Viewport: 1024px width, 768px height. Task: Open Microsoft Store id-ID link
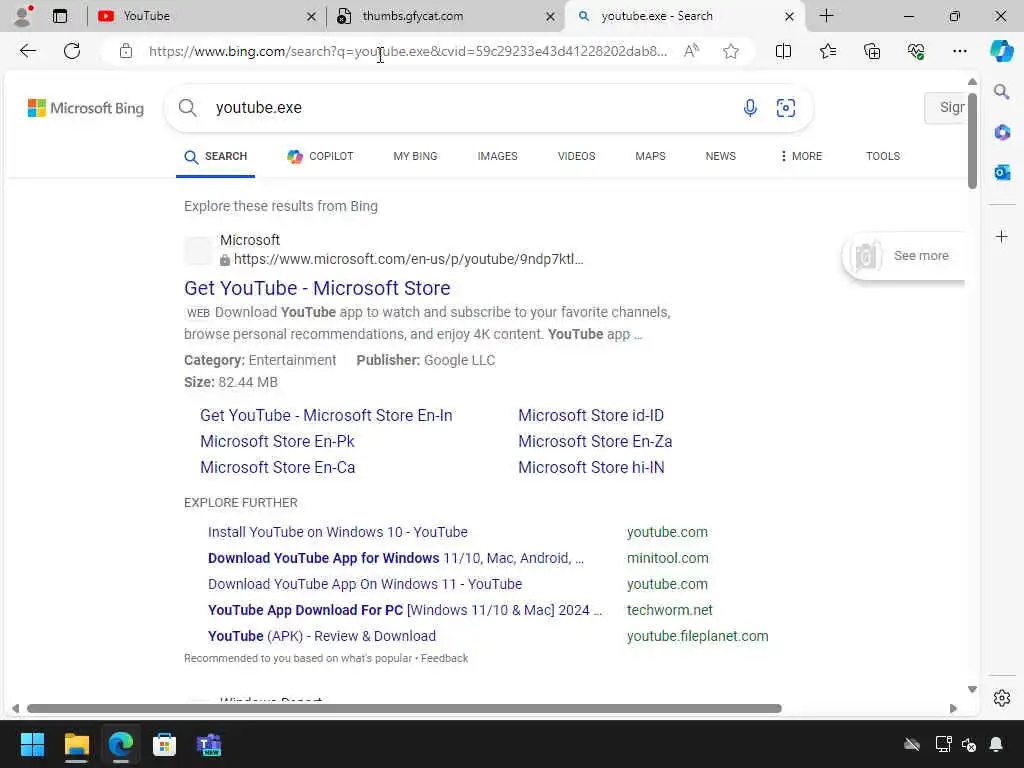[x=591, y=415]
